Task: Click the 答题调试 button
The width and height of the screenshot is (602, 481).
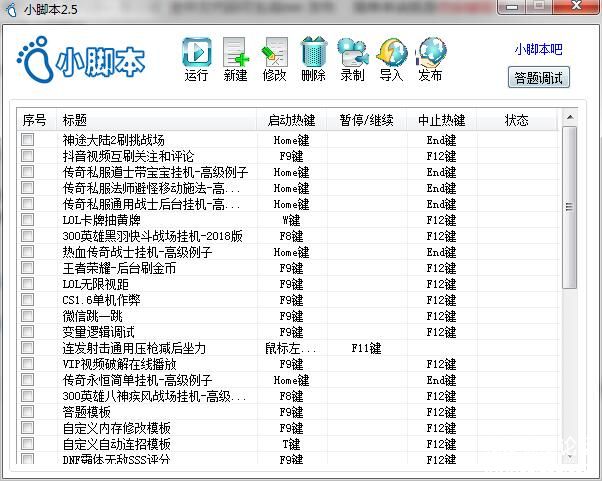Action: [539, 78]
